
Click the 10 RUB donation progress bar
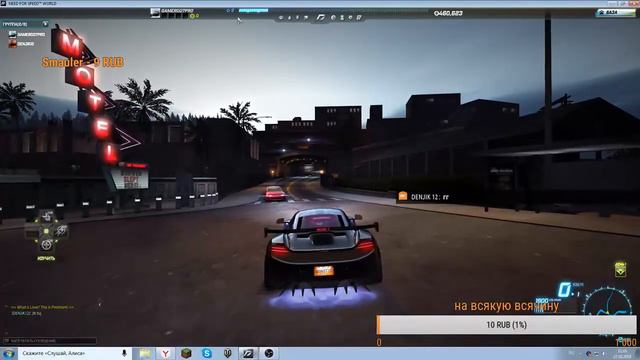pyautogui.click(x=506, y=325)
